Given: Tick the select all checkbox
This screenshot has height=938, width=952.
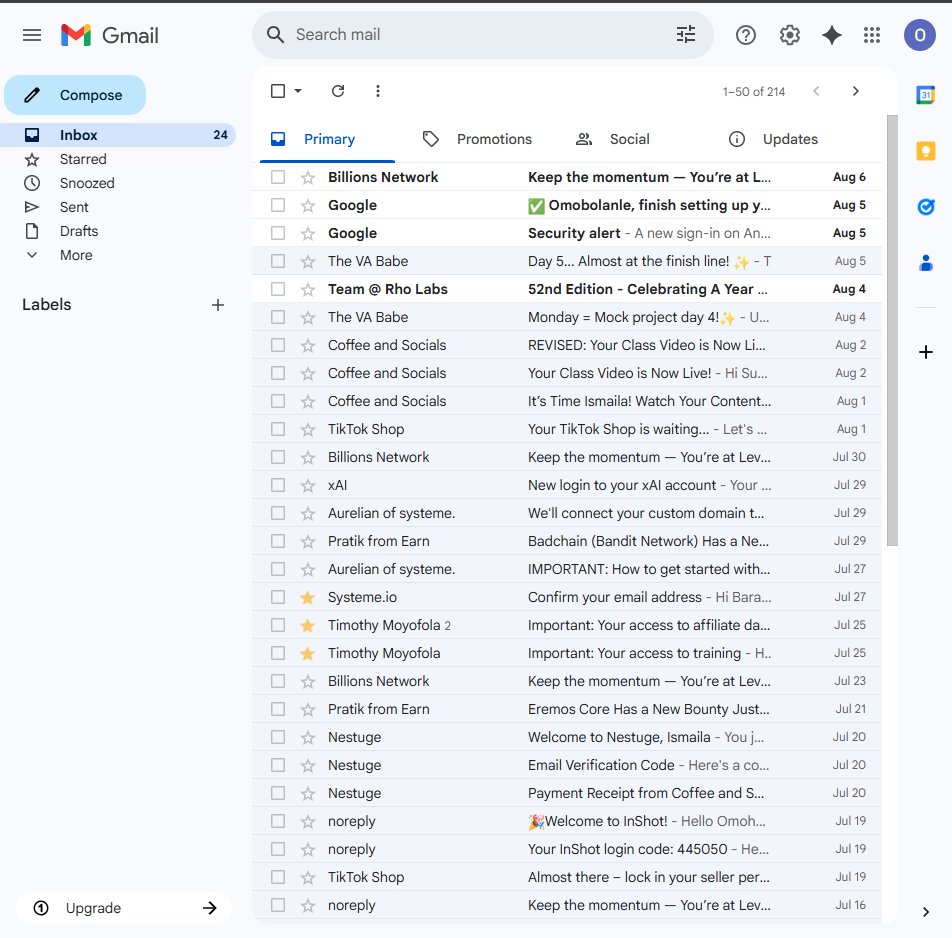Looking at the screenshot, I should pyautogui.click(x=278, y=91).
